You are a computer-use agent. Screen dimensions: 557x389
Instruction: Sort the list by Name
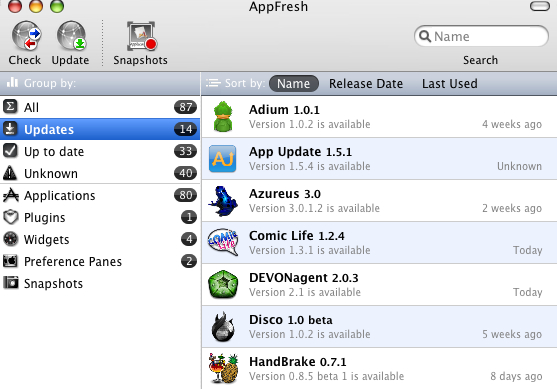[x=294, y=83]
